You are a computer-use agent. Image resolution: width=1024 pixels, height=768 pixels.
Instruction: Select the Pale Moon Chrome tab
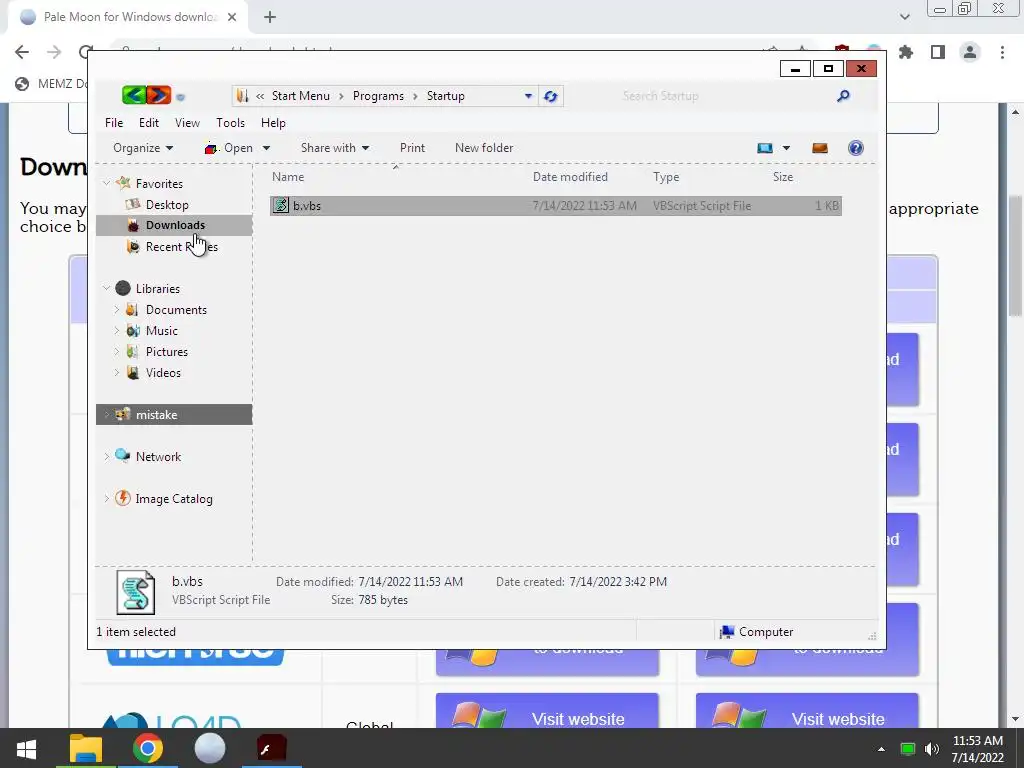pos(127,17)
